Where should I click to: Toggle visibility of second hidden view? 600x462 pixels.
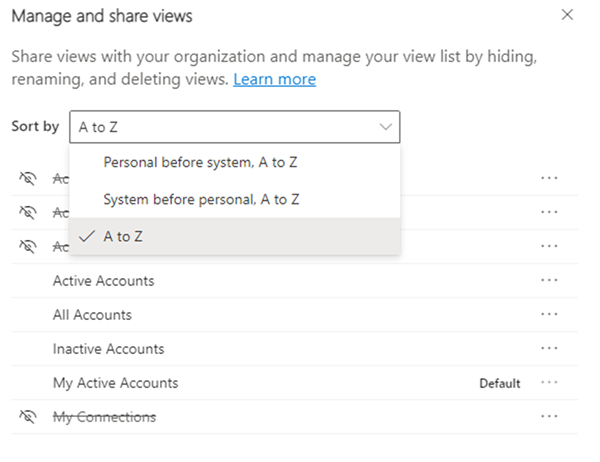27,212
